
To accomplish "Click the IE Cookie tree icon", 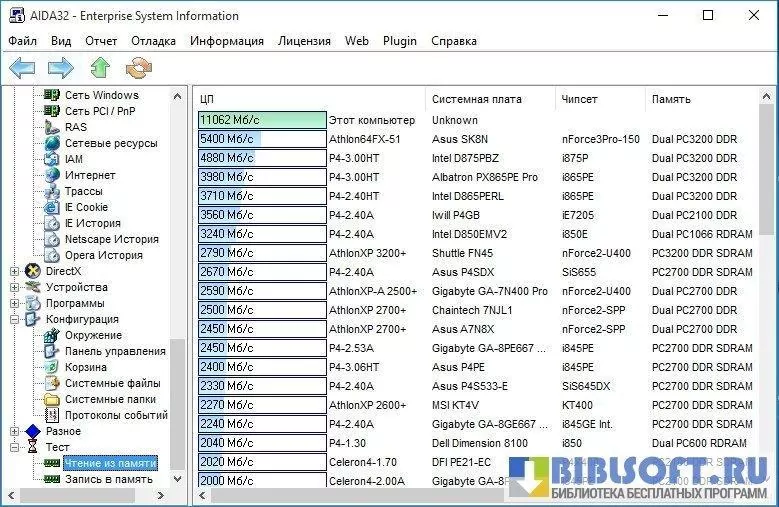I will pyautogui.click(x=51, y=207).
